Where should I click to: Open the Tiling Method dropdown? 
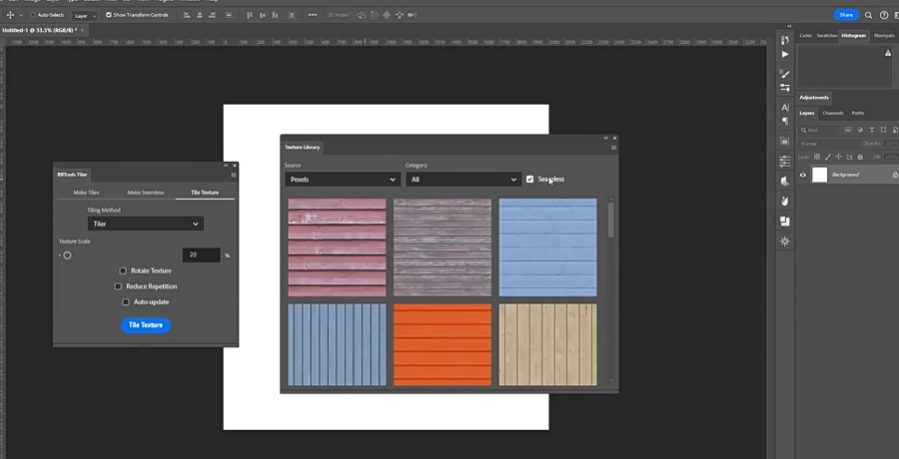(145, 224)
